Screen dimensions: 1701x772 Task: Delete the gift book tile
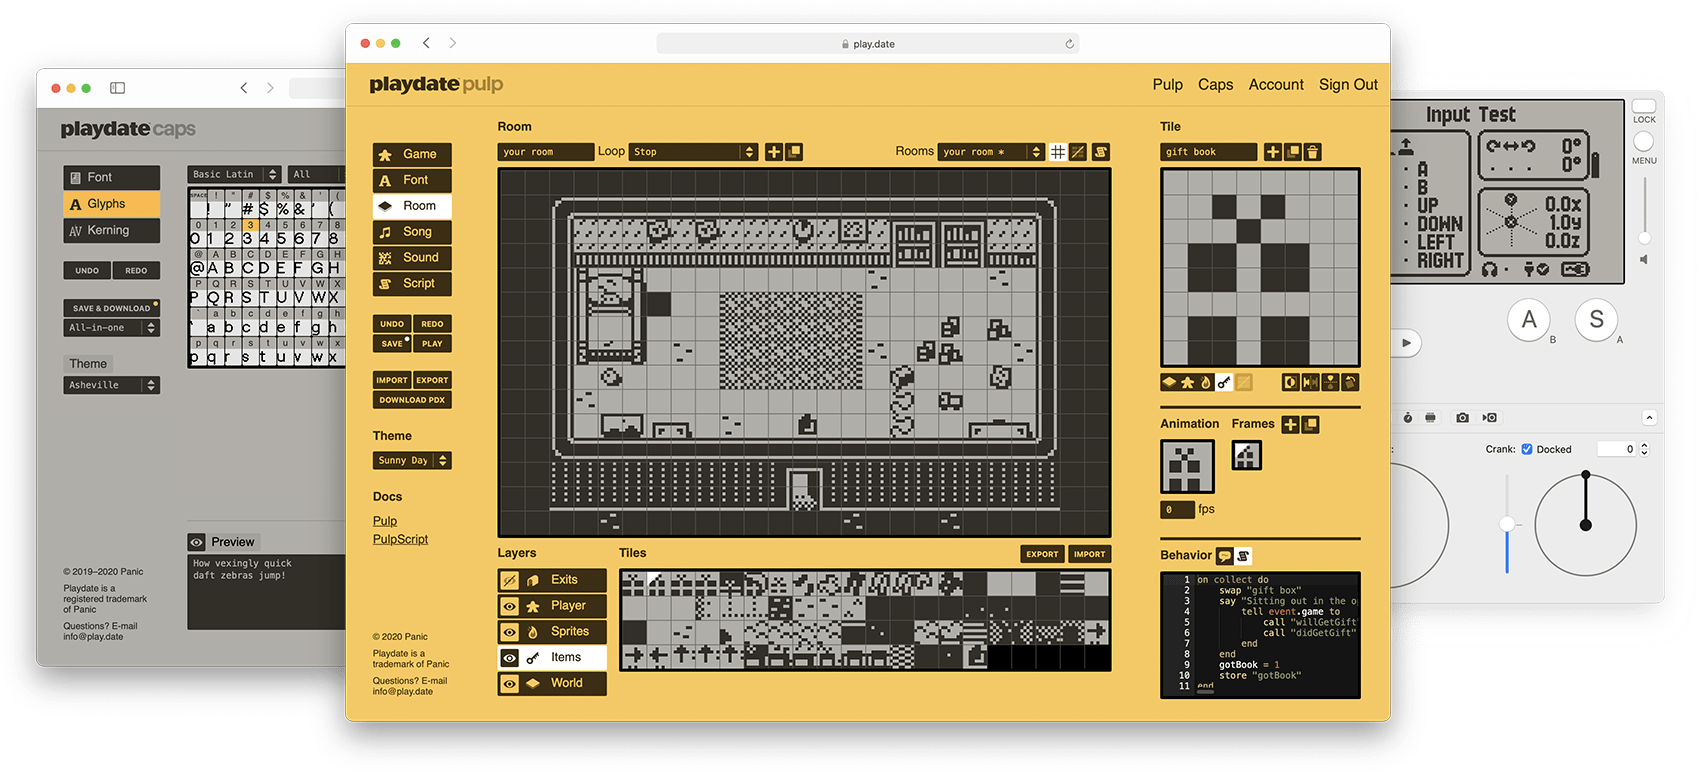(x=1313, y=152)
